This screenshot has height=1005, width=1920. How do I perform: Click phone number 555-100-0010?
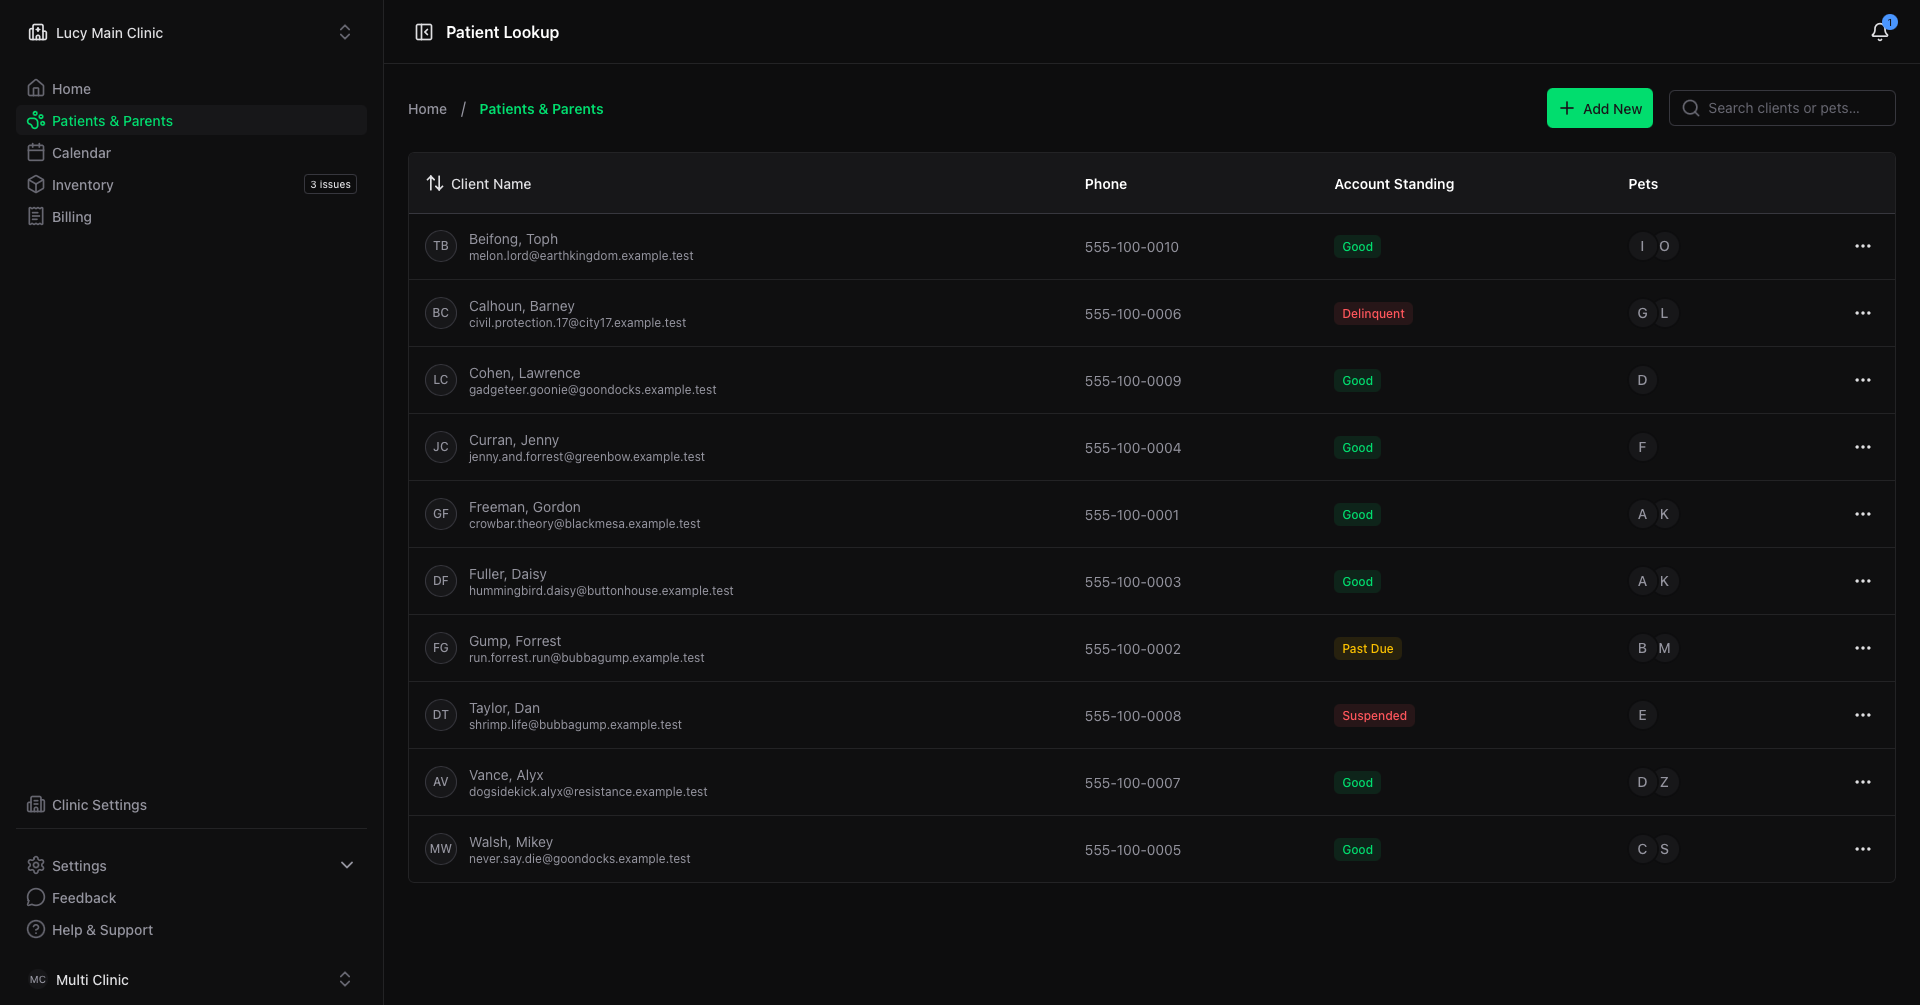1131,247
